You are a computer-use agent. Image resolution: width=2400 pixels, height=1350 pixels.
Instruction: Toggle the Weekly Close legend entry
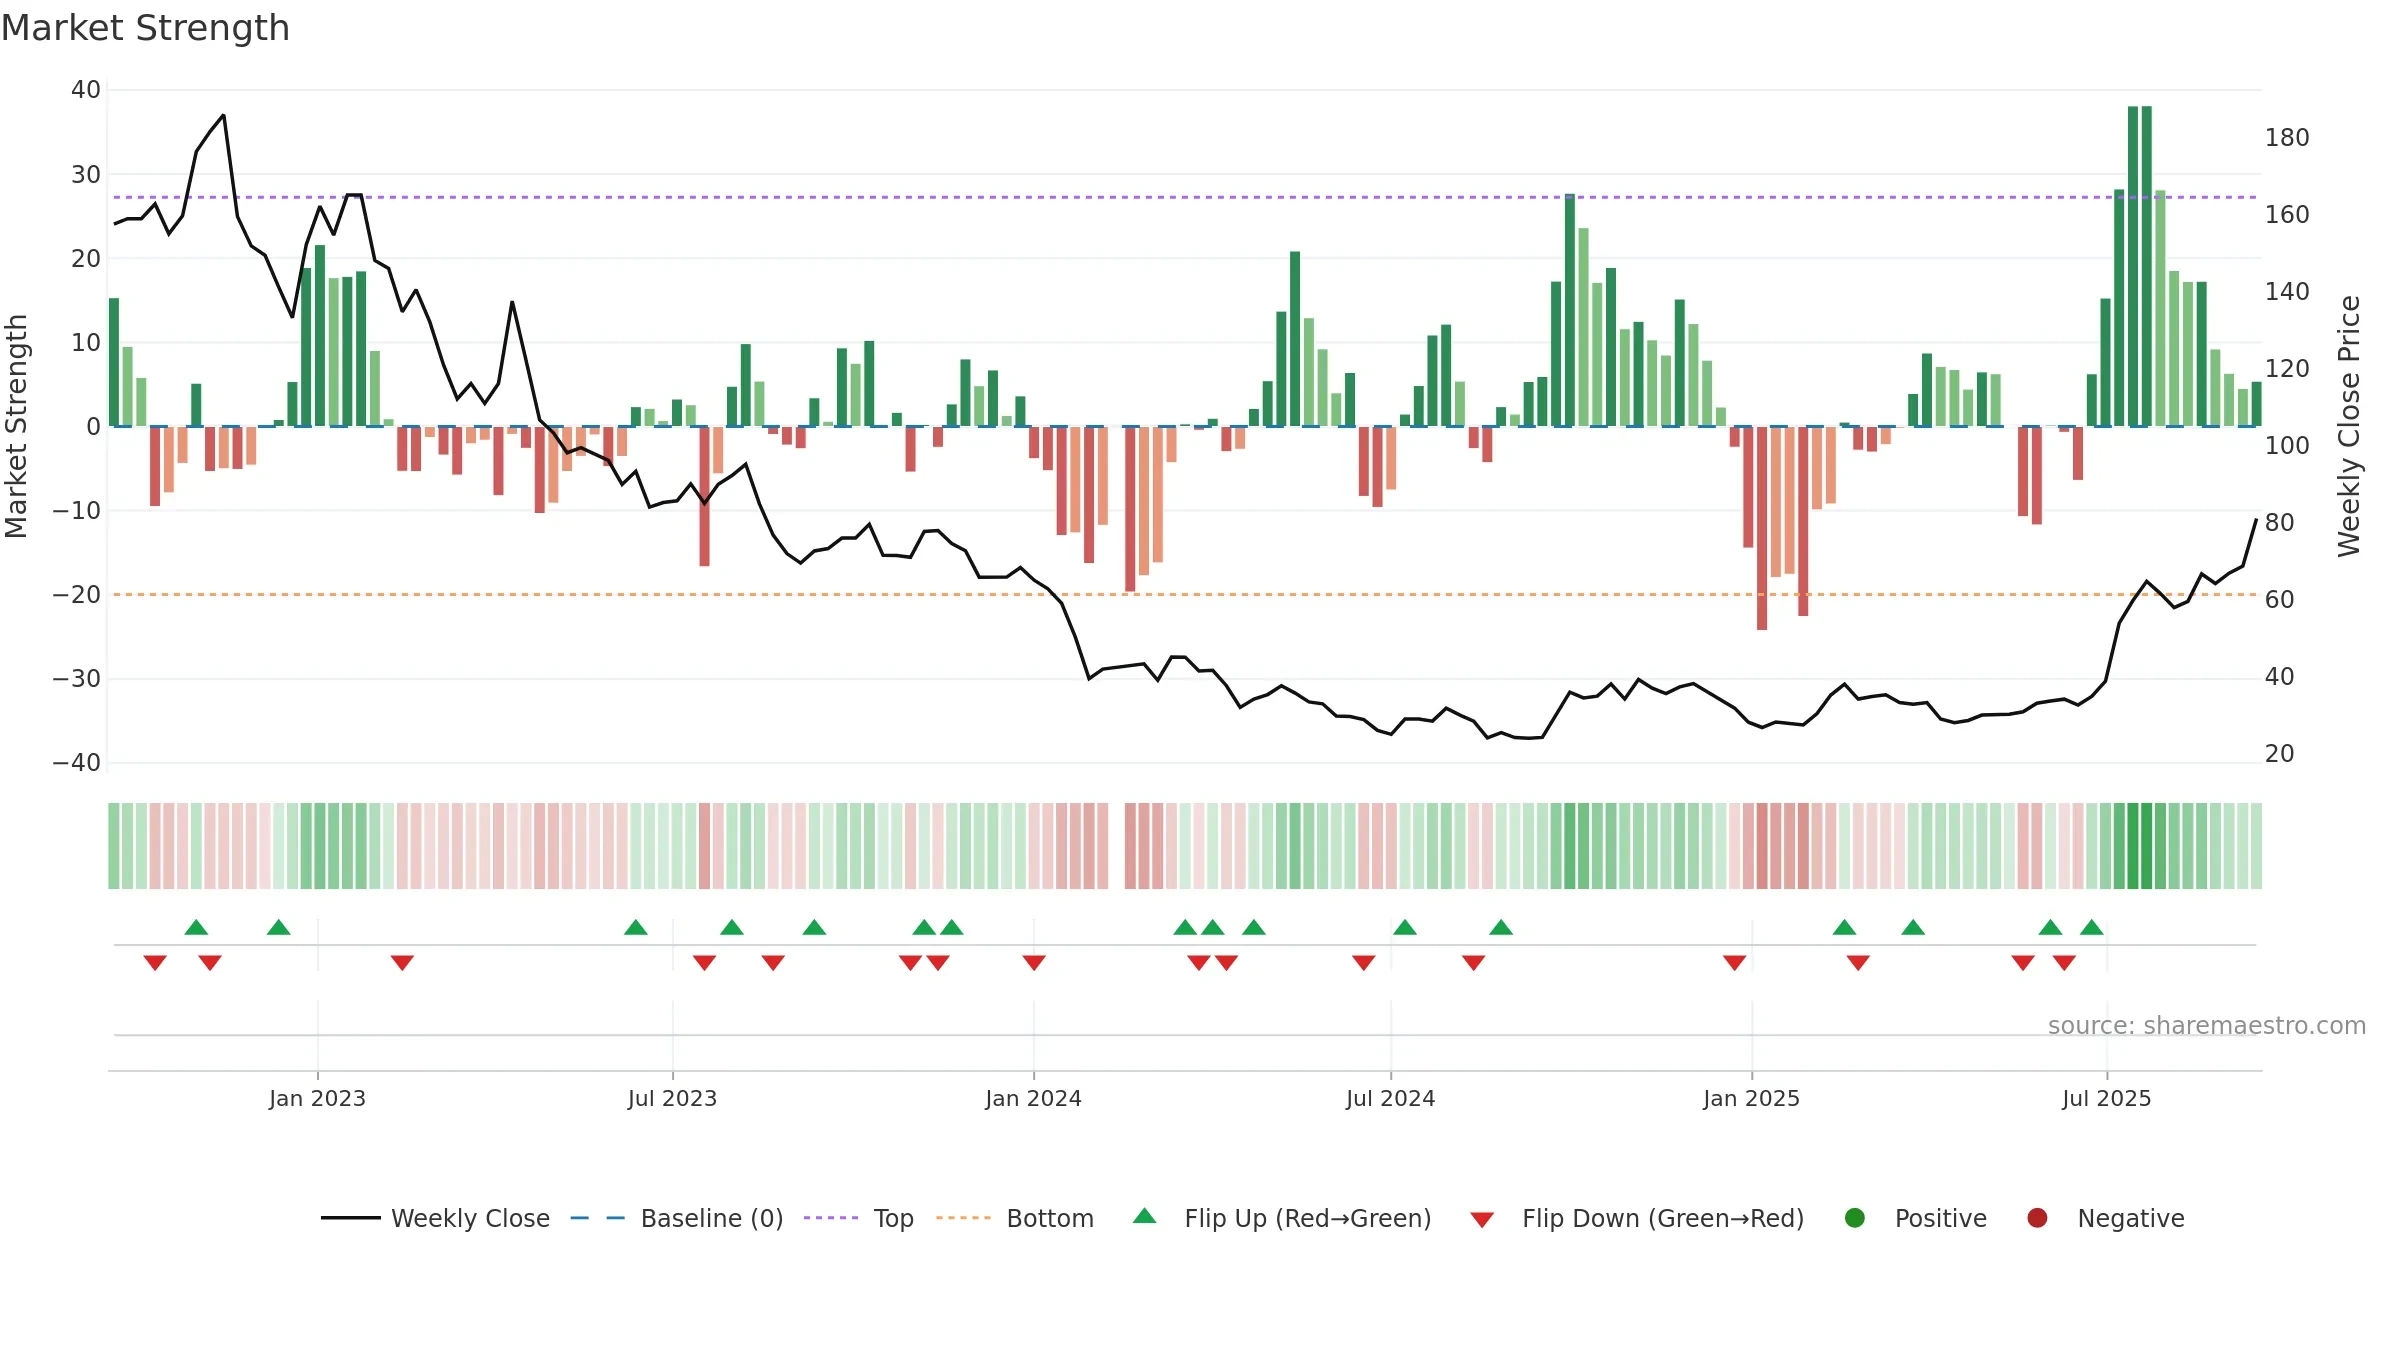(435, 1218)
